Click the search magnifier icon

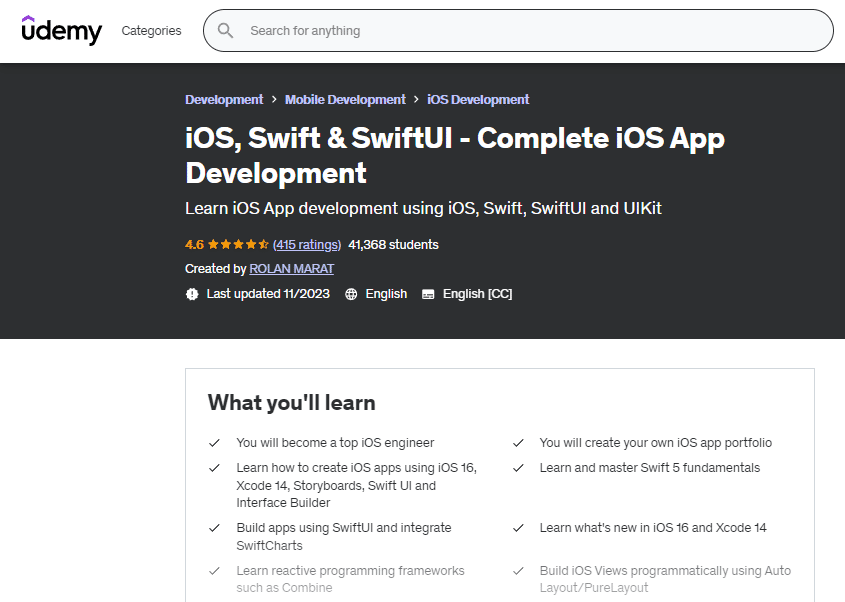coord(226,31)
